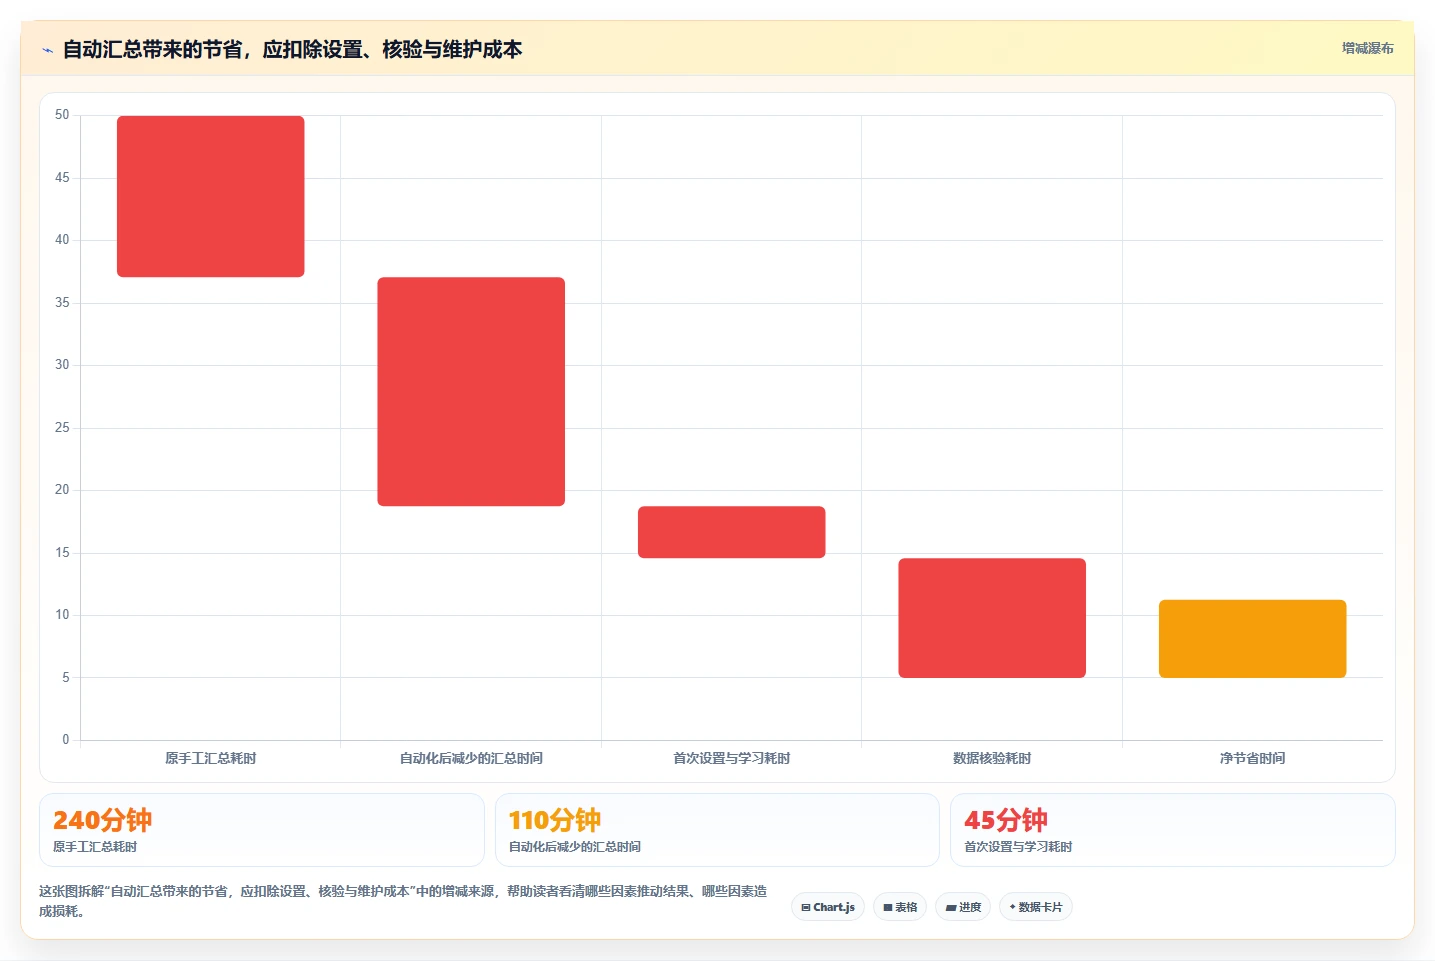Click the 数据核验耗时 red bar
The height and width of the screenshot is (961, 1435).
pos(992,618)
